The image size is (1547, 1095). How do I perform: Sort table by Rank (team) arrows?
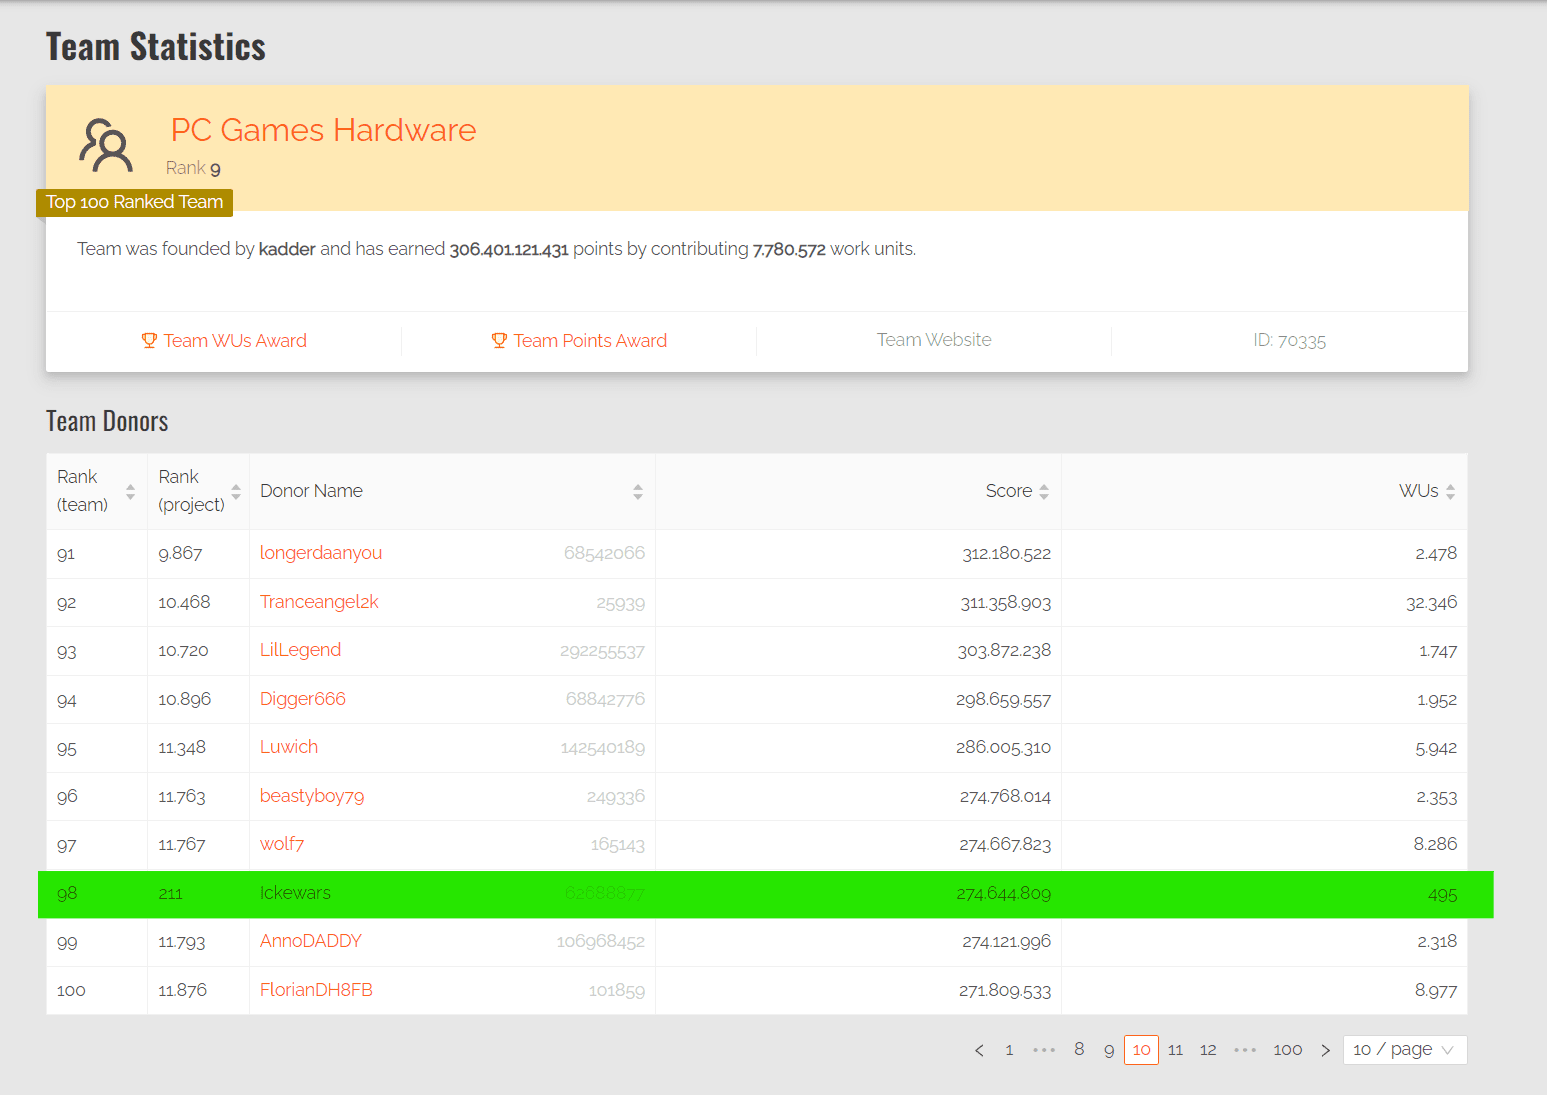(x=130, y=492)
